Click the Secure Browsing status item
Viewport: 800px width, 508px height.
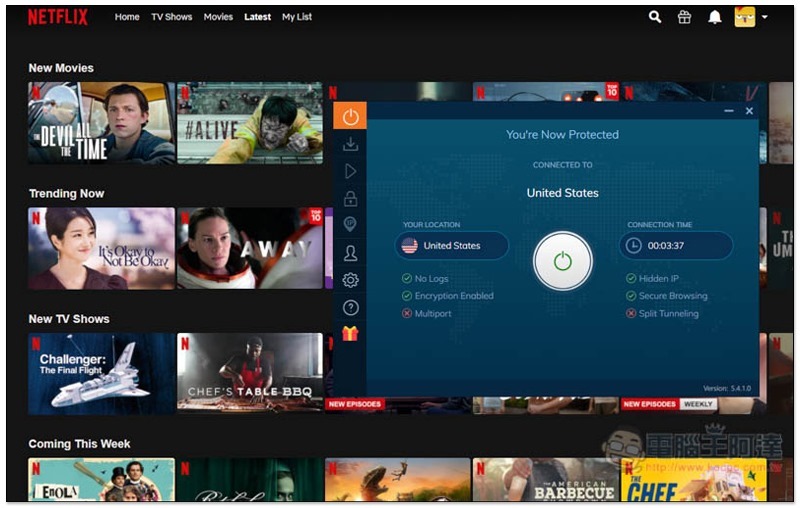666,296
